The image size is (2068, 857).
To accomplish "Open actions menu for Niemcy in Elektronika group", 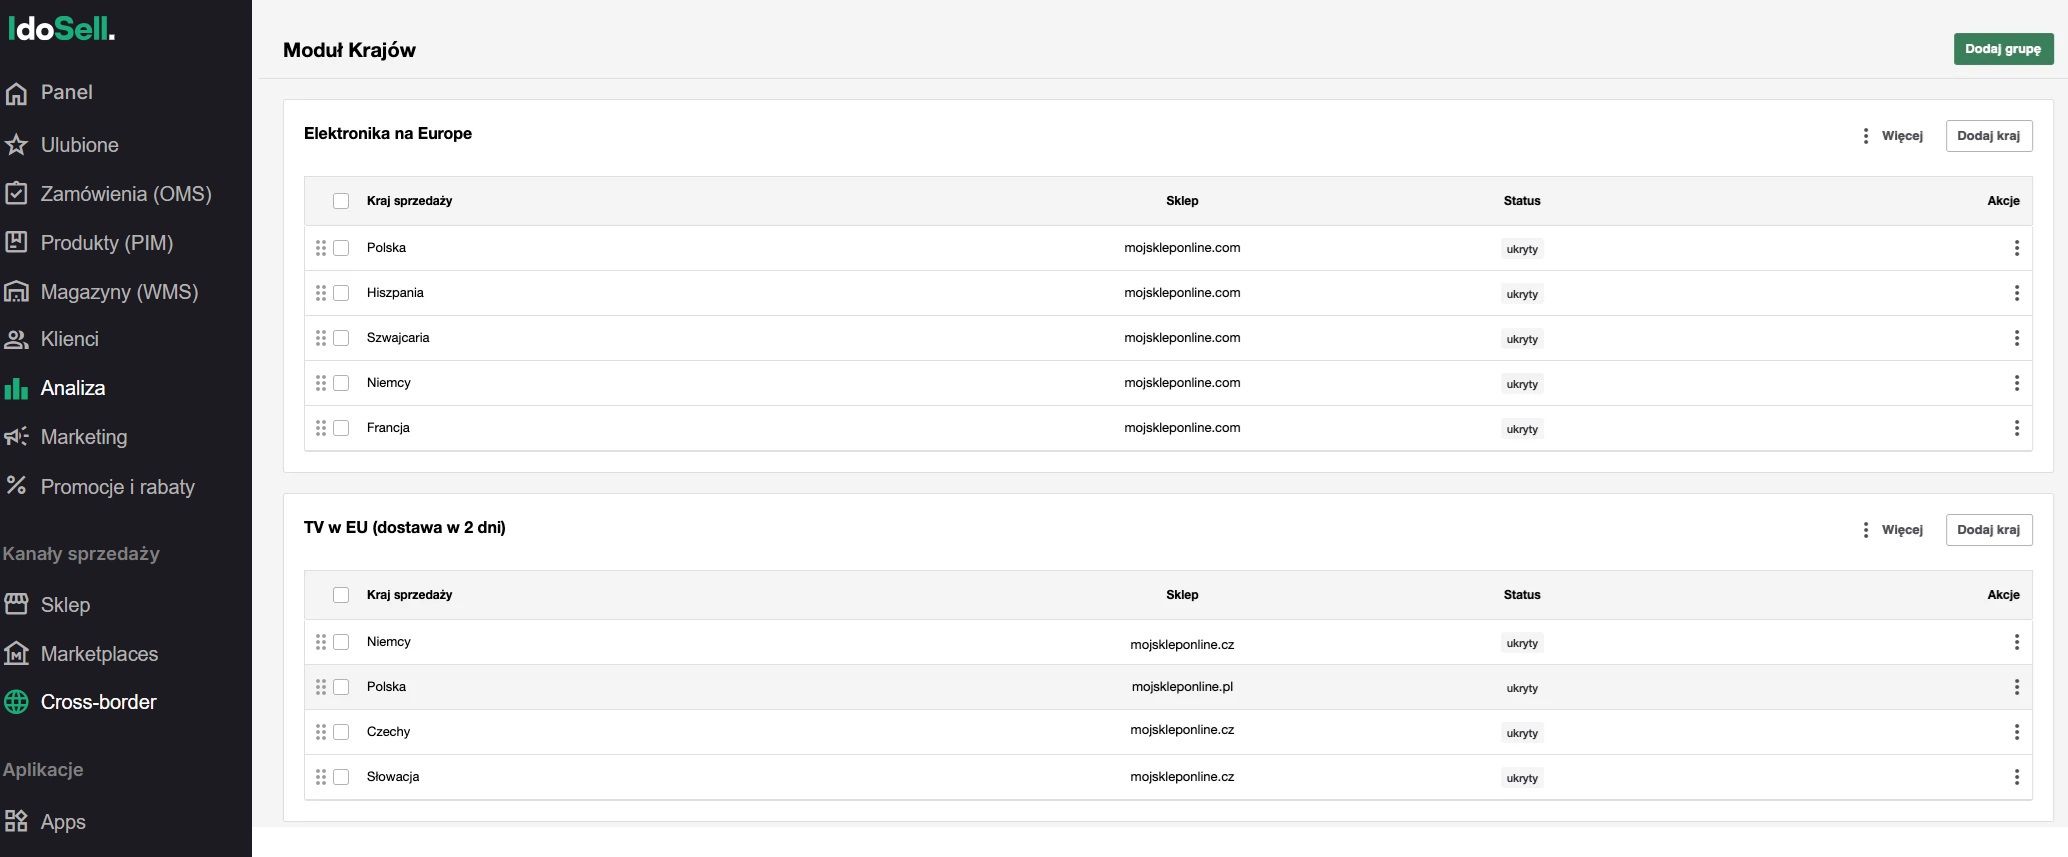I will coord(2016,383).
